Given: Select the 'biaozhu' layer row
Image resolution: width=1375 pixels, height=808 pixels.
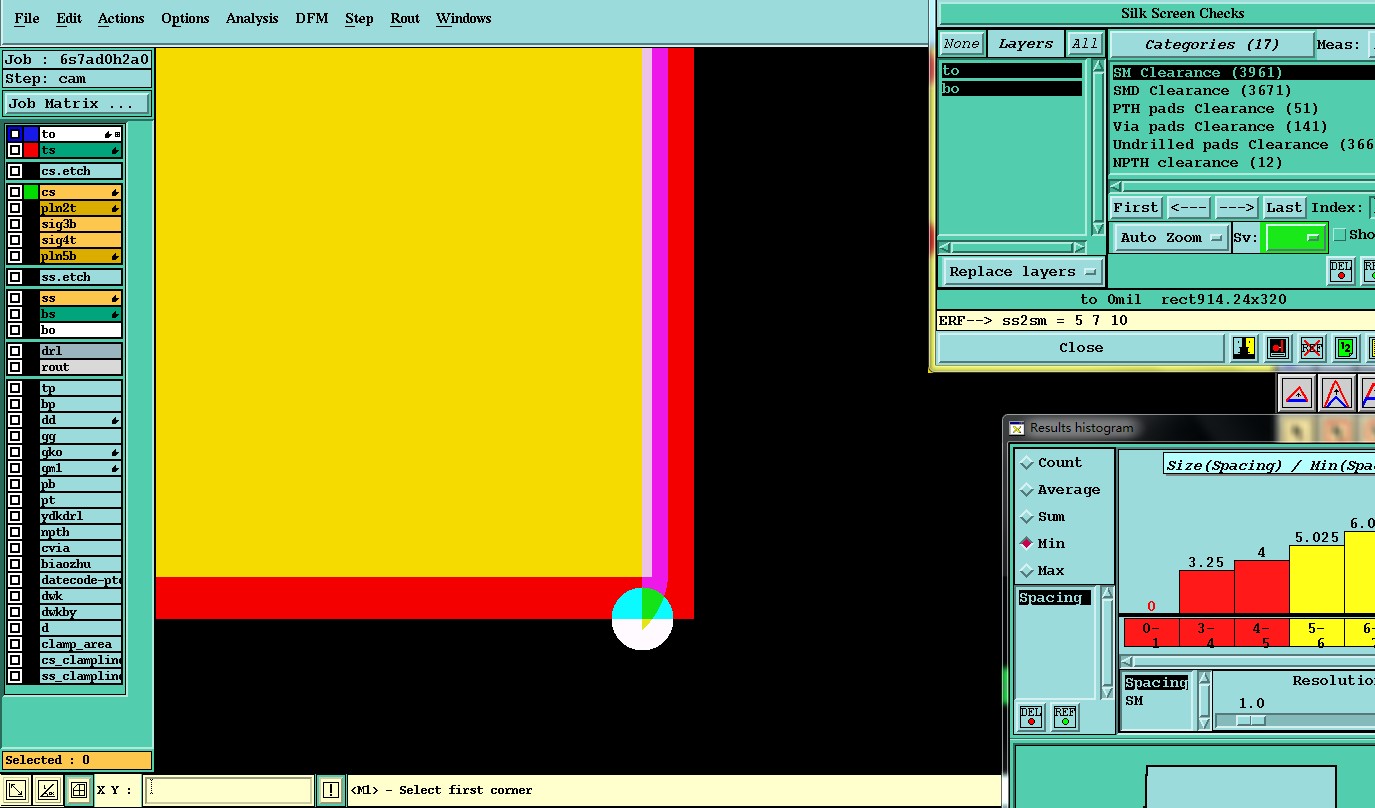Looking at the screenshot, I should pyautogui.click(x=81, y=565).
